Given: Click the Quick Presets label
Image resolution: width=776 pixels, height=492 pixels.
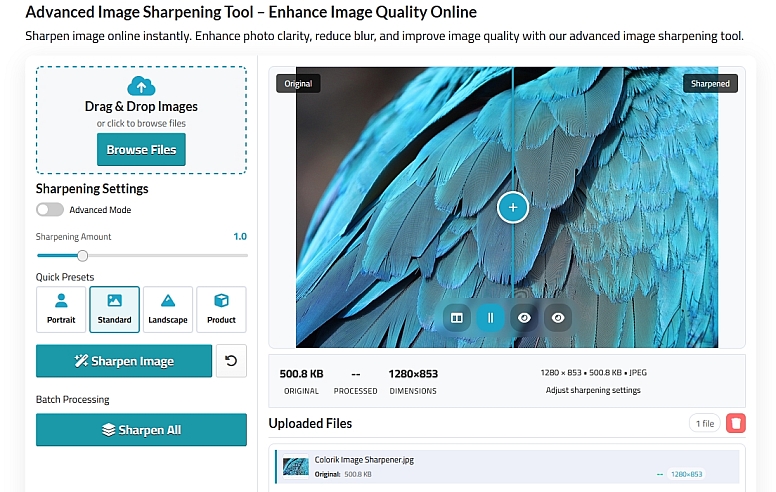Looking at the screenshot, I should pos(65,277).
